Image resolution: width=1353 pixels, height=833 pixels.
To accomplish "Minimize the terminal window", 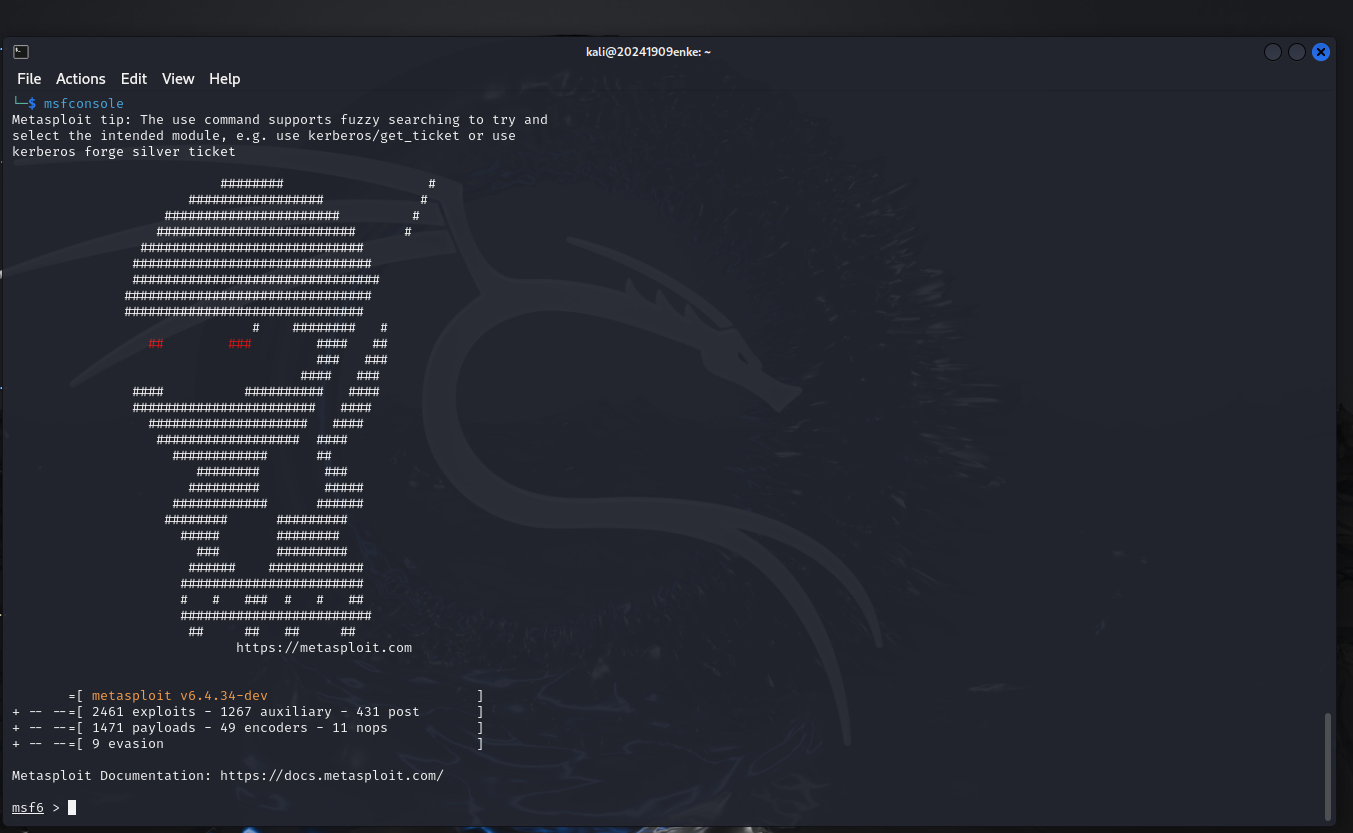I will 1273,52.
